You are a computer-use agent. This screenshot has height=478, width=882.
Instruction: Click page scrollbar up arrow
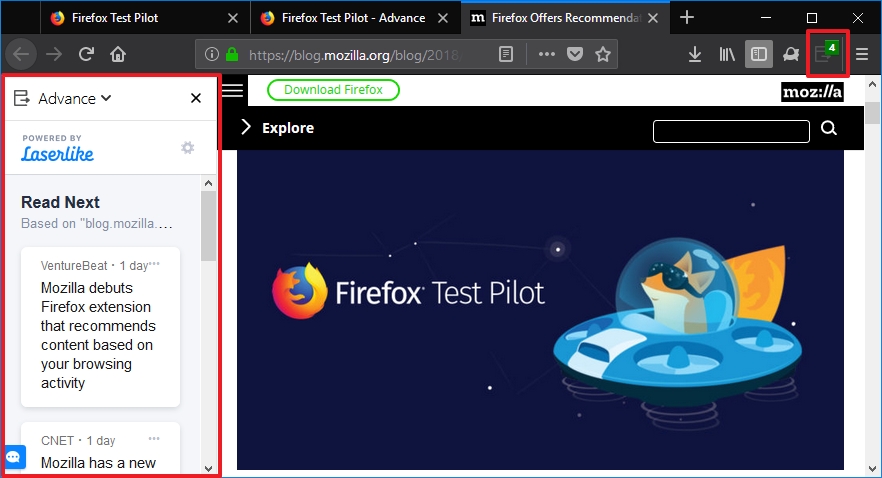[x=872, y=85]
